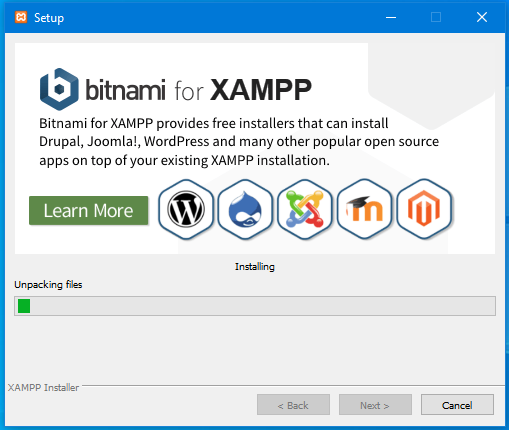Click the WordPress hexagon icon
509x430 pixels.
click(186, 210)
